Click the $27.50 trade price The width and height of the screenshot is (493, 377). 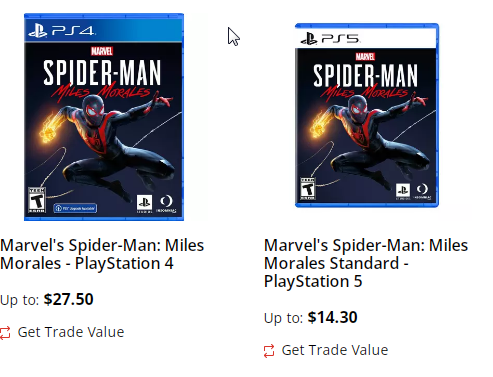(x=68, y=299)
